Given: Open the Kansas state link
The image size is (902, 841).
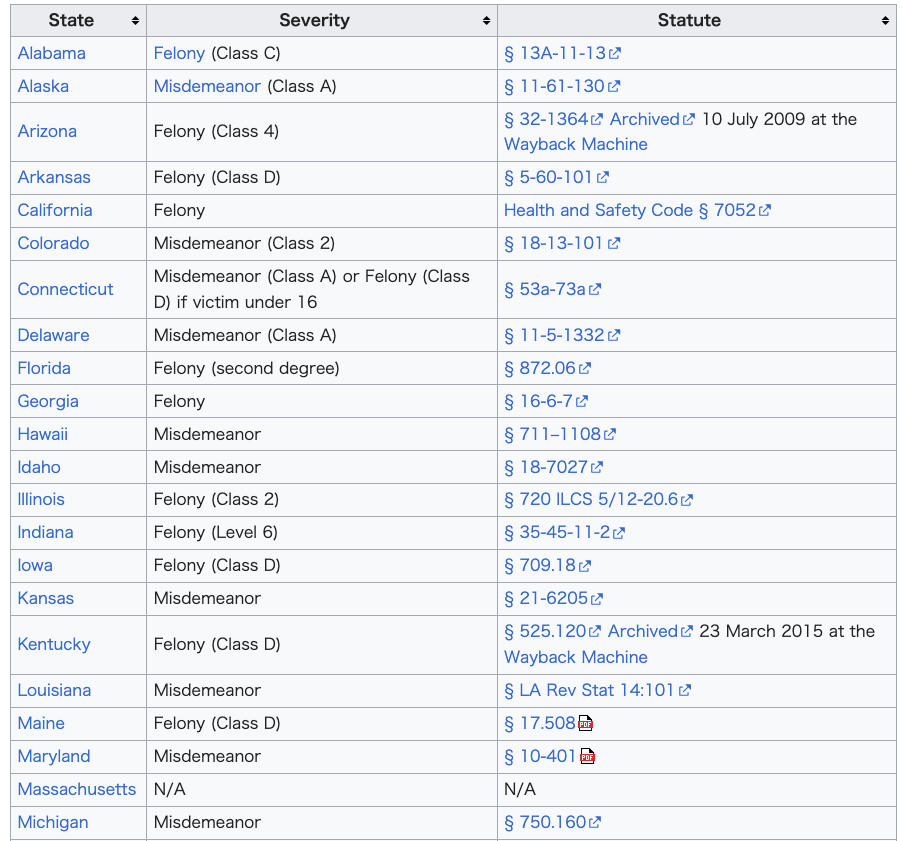Looking at the screenshot, I should (46, 598).
